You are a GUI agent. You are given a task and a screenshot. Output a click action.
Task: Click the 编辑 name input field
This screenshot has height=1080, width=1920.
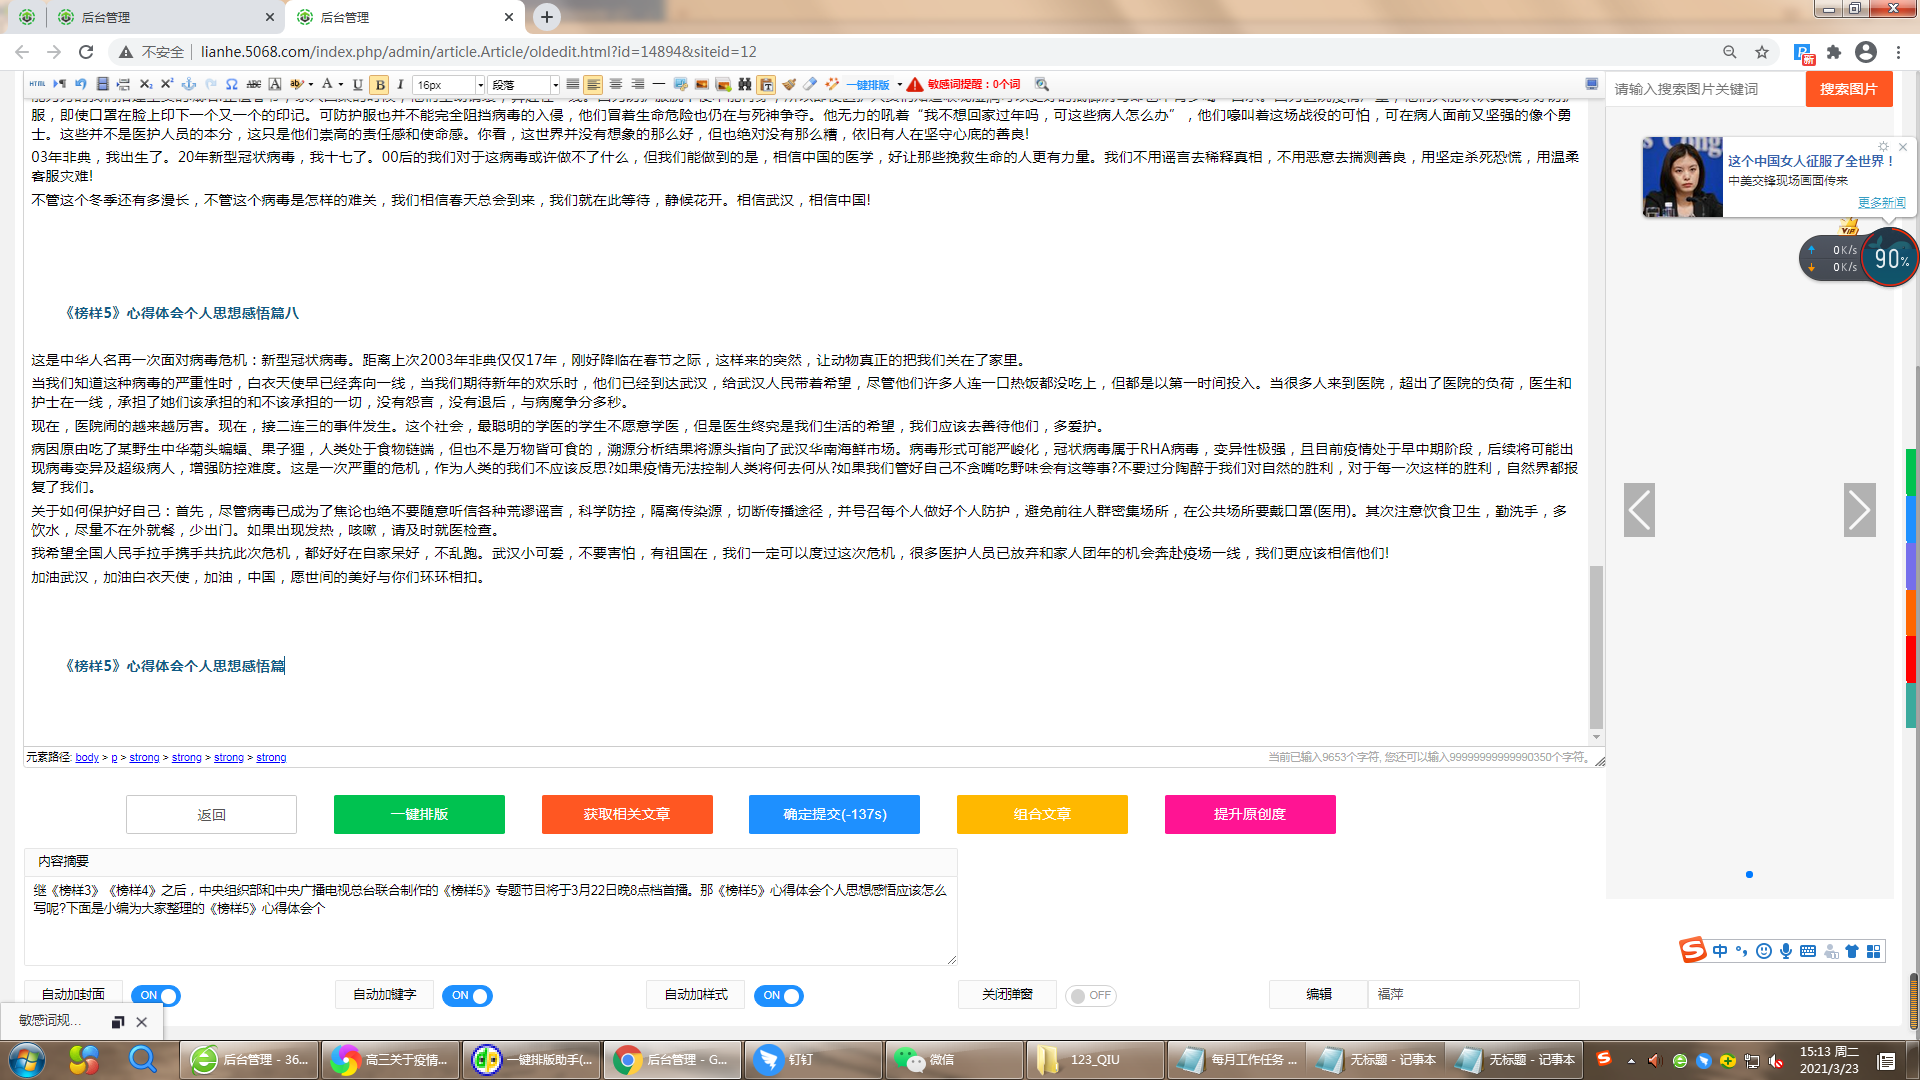(x=1473, y=994)
